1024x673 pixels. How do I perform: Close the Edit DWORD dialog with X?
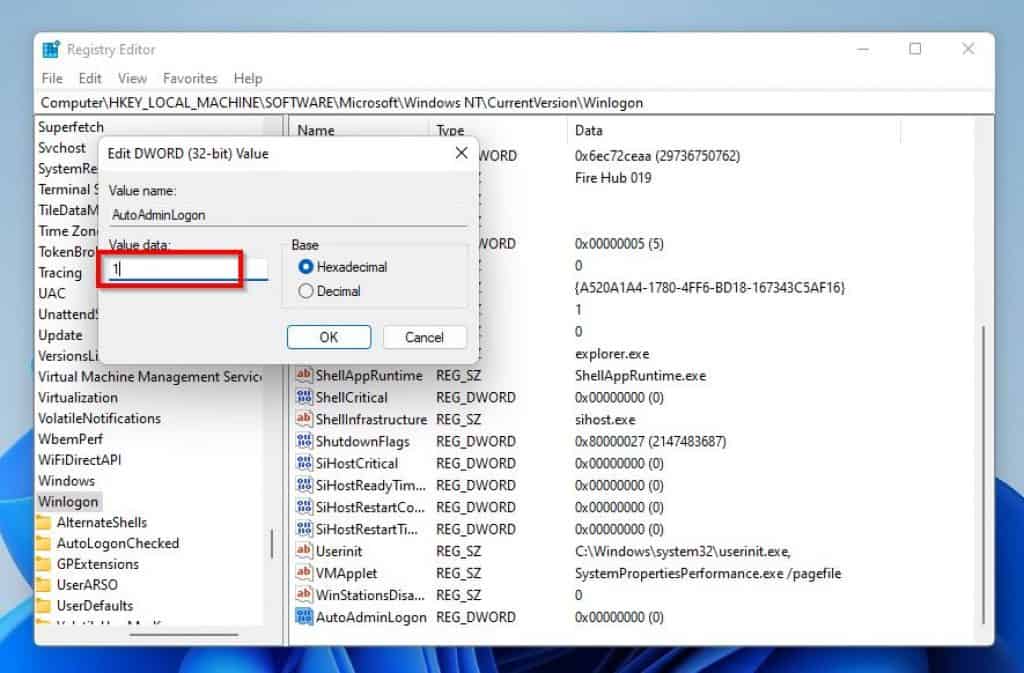click(x=461, y=153)
